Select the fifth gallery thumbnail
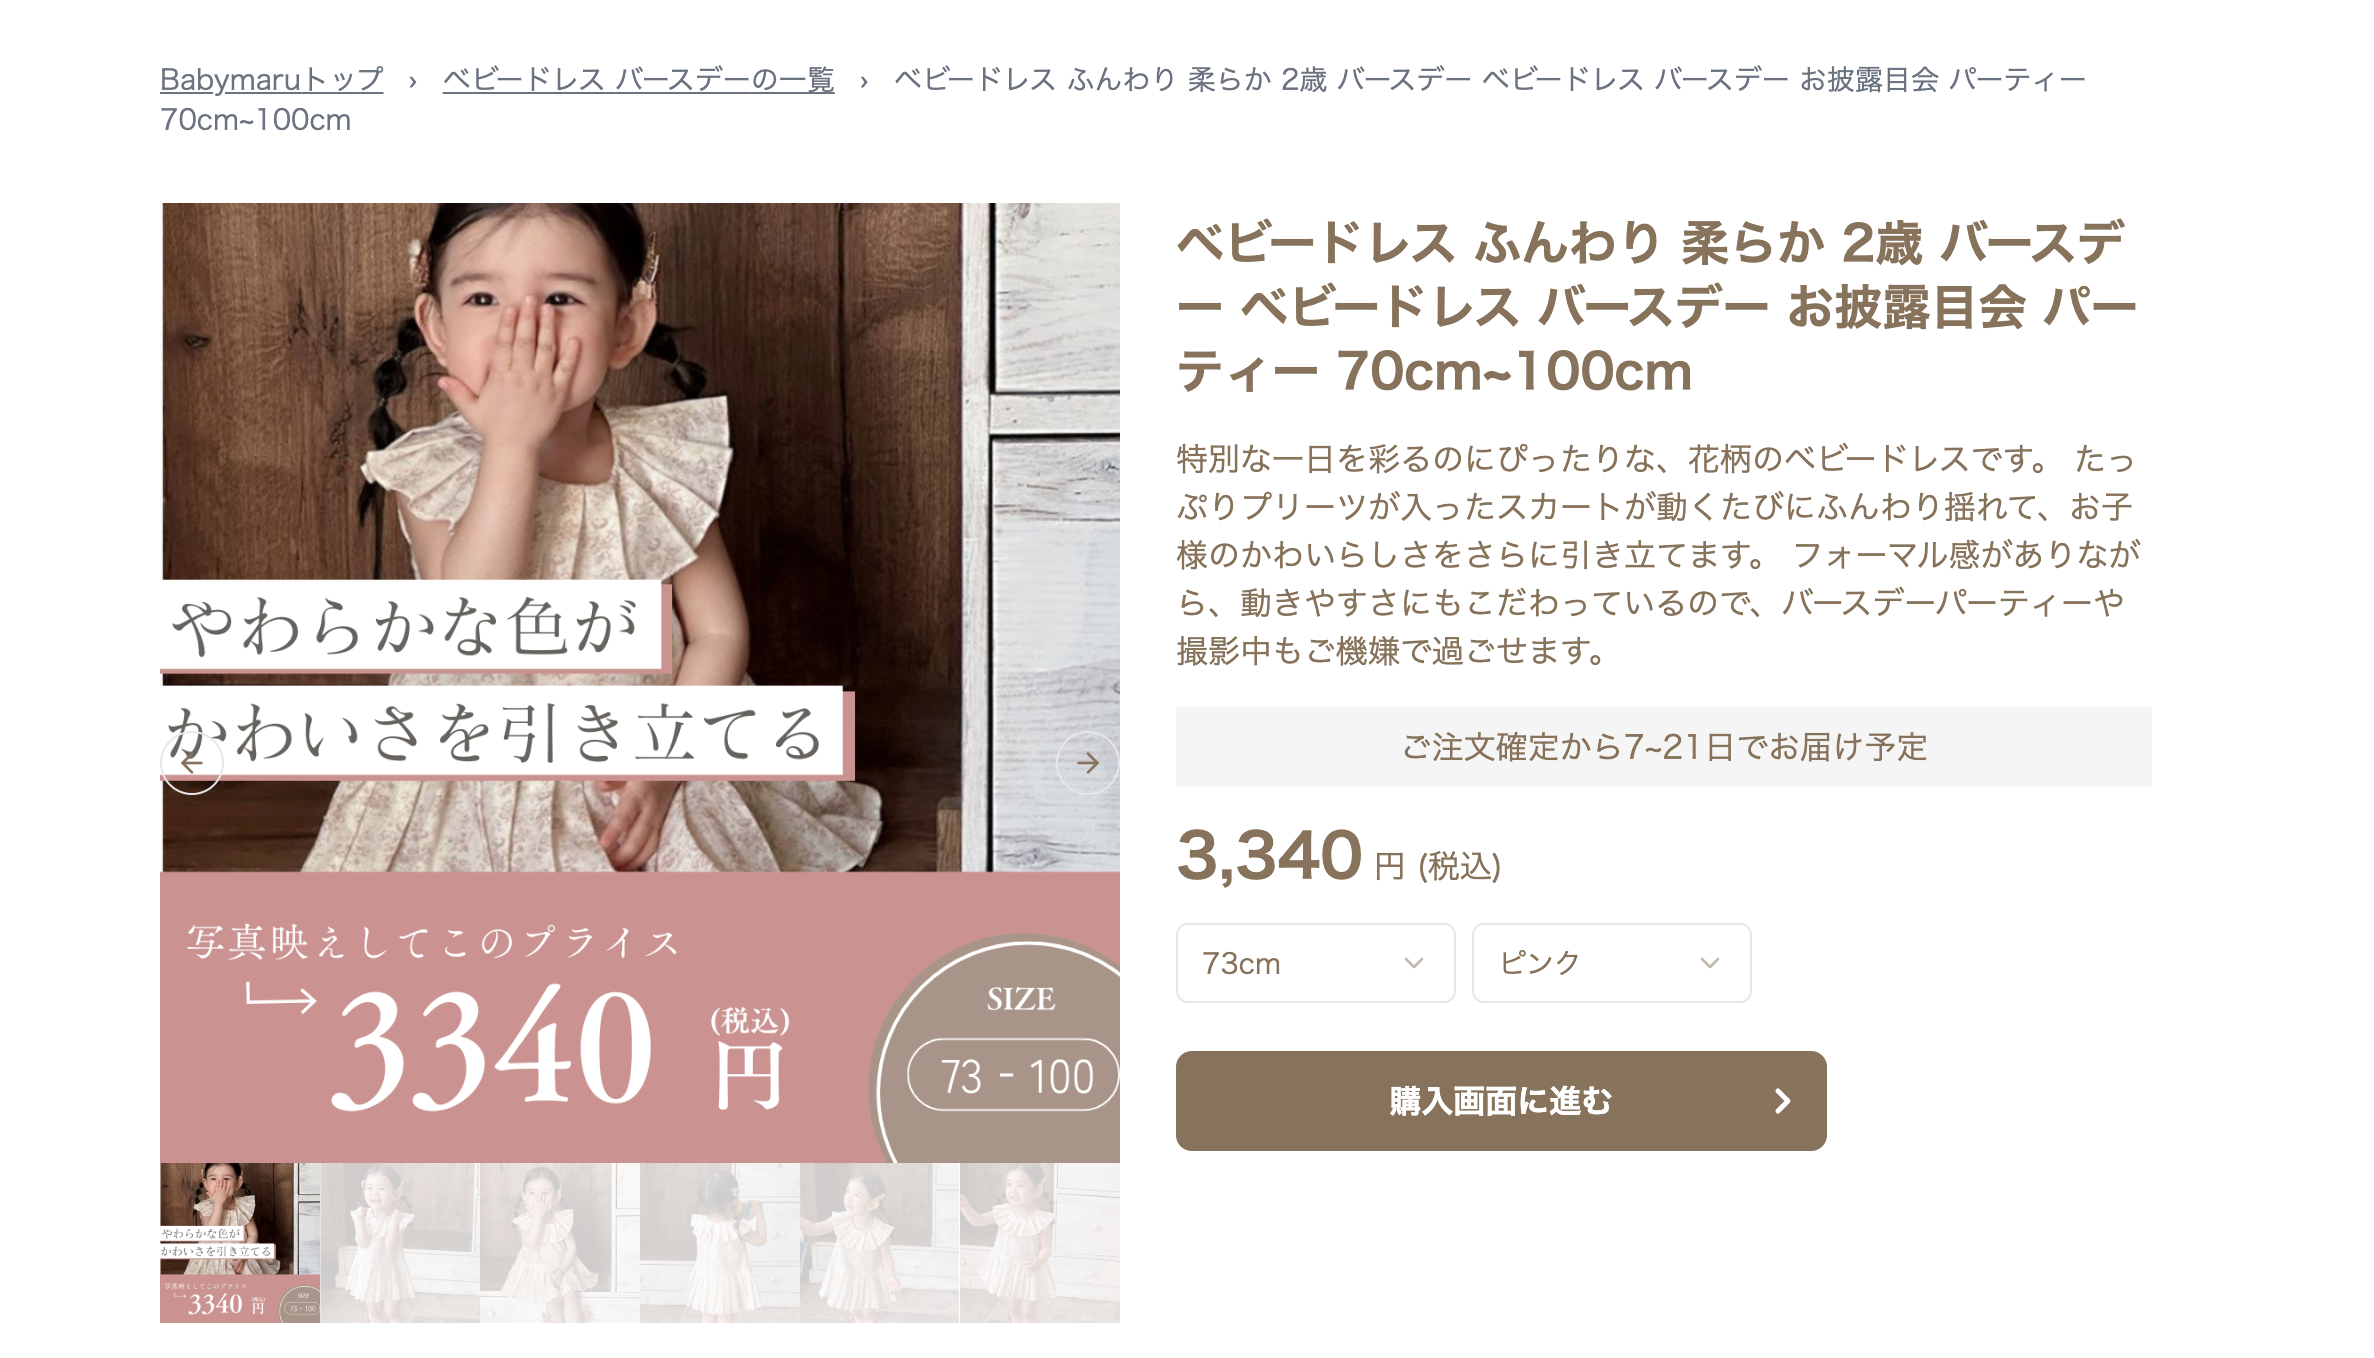 click(x=880, y=1243)
